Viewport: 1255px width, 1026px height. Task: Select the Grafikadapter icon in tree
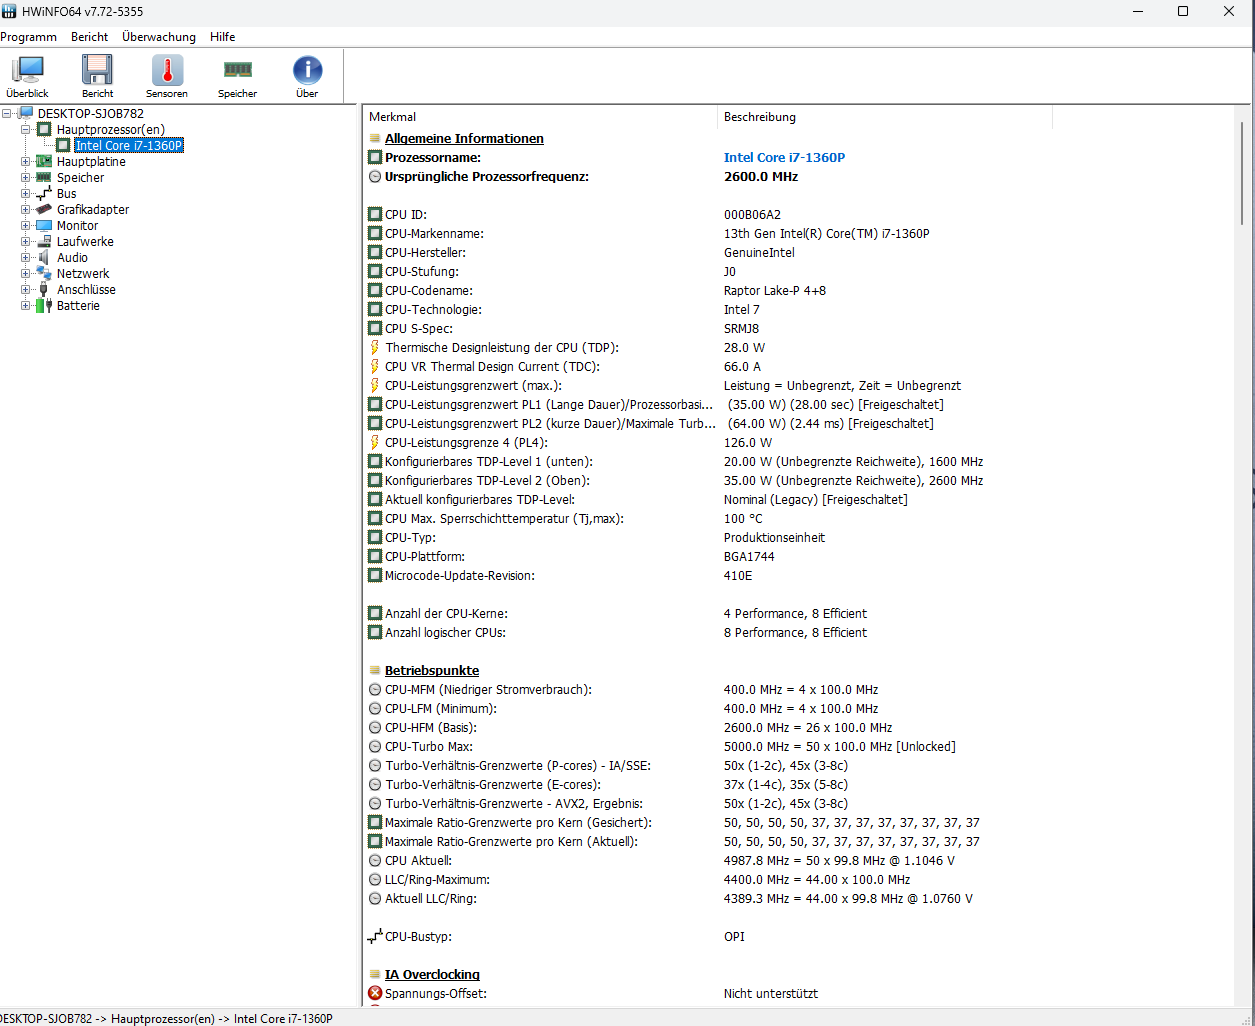[x=44, y=210]
